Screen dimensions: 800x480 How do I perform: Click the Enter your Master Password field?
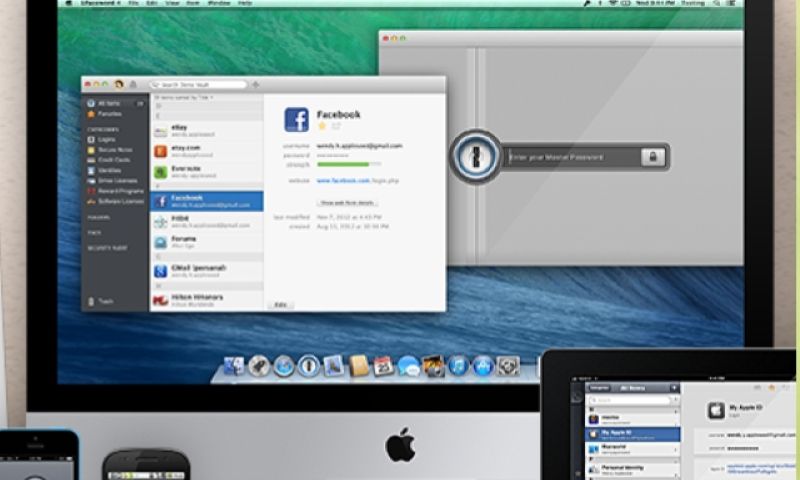pyautogui.click(x=572, y=157)
